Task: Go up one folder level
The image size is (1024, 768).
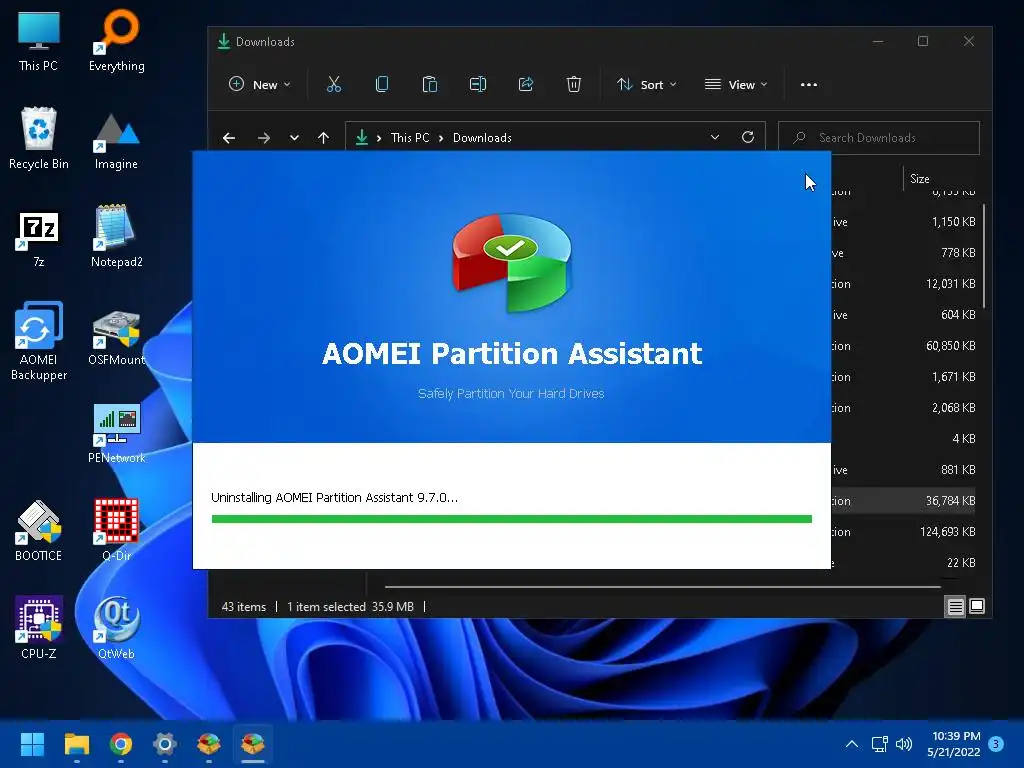Action: point(323,138)
